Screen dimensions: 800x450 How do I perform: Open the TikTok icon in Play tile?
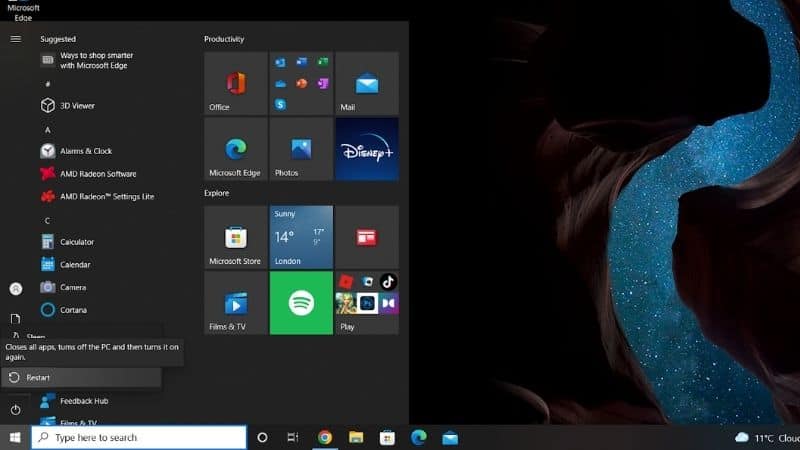[388, 282]
